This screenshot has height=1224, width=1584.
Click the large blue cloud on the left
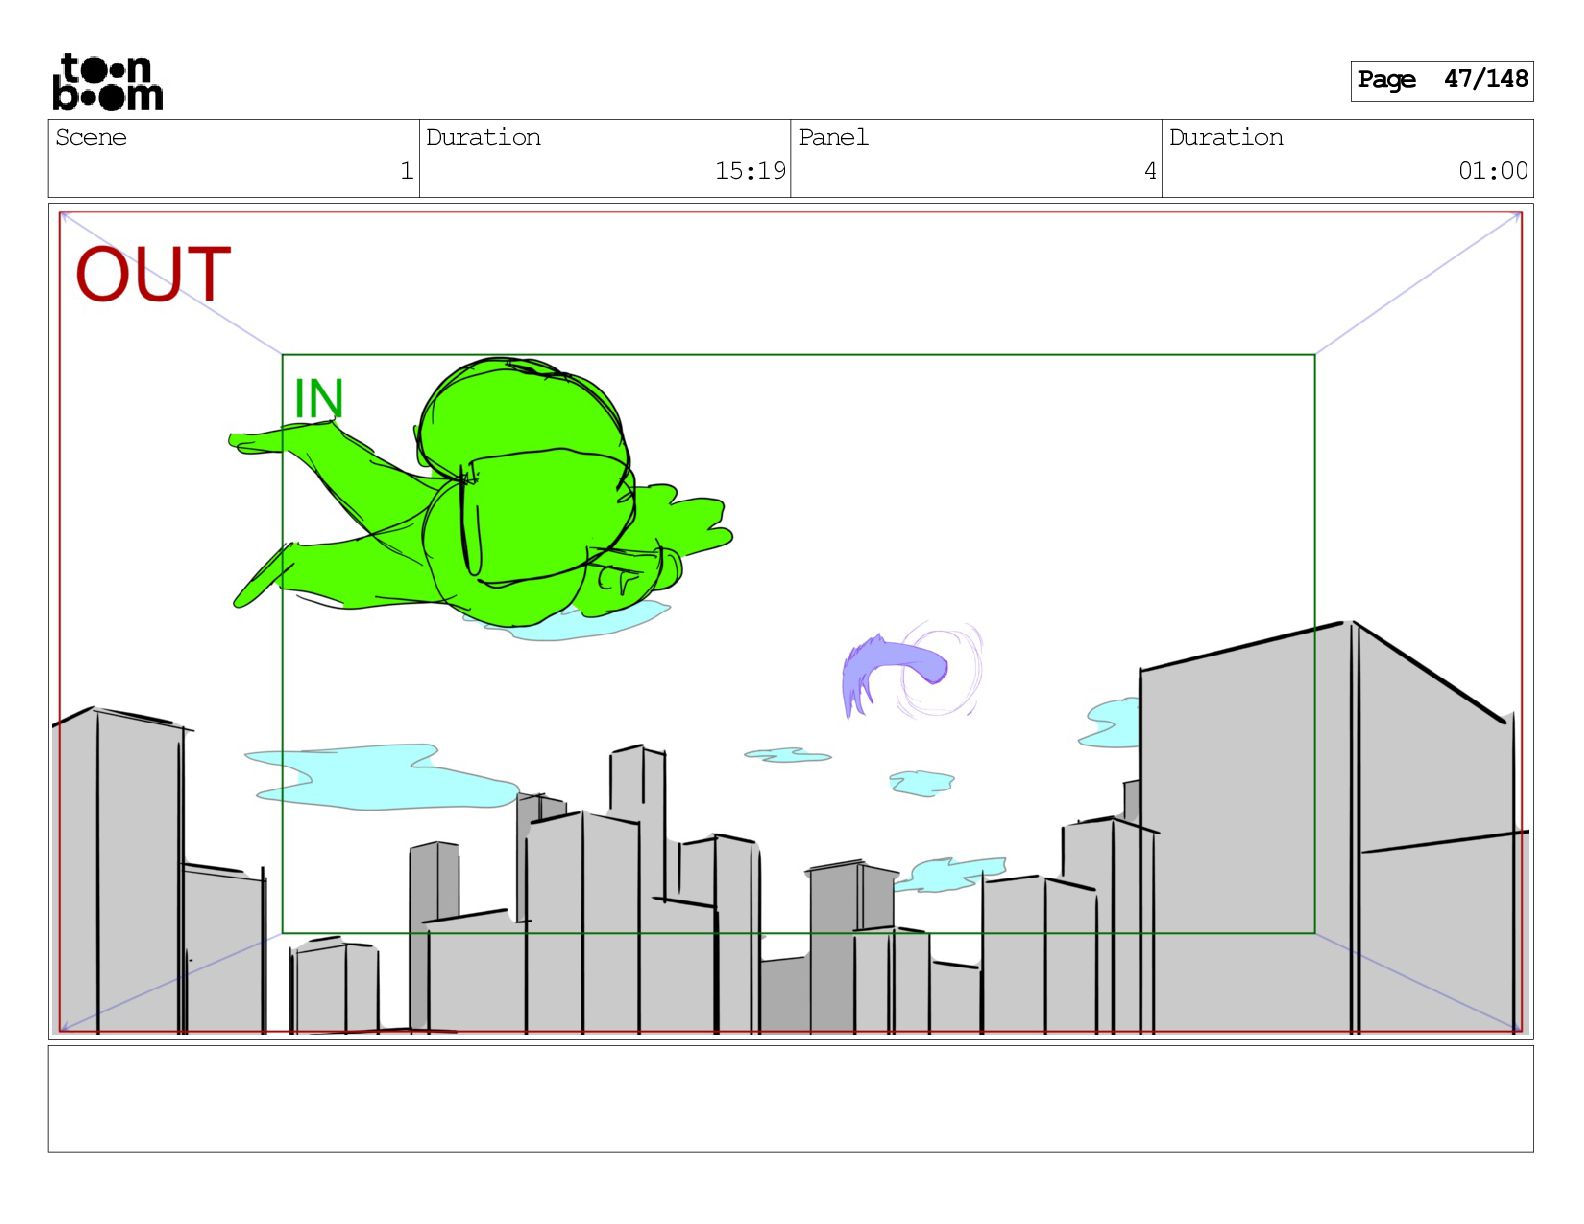point(380,776)
